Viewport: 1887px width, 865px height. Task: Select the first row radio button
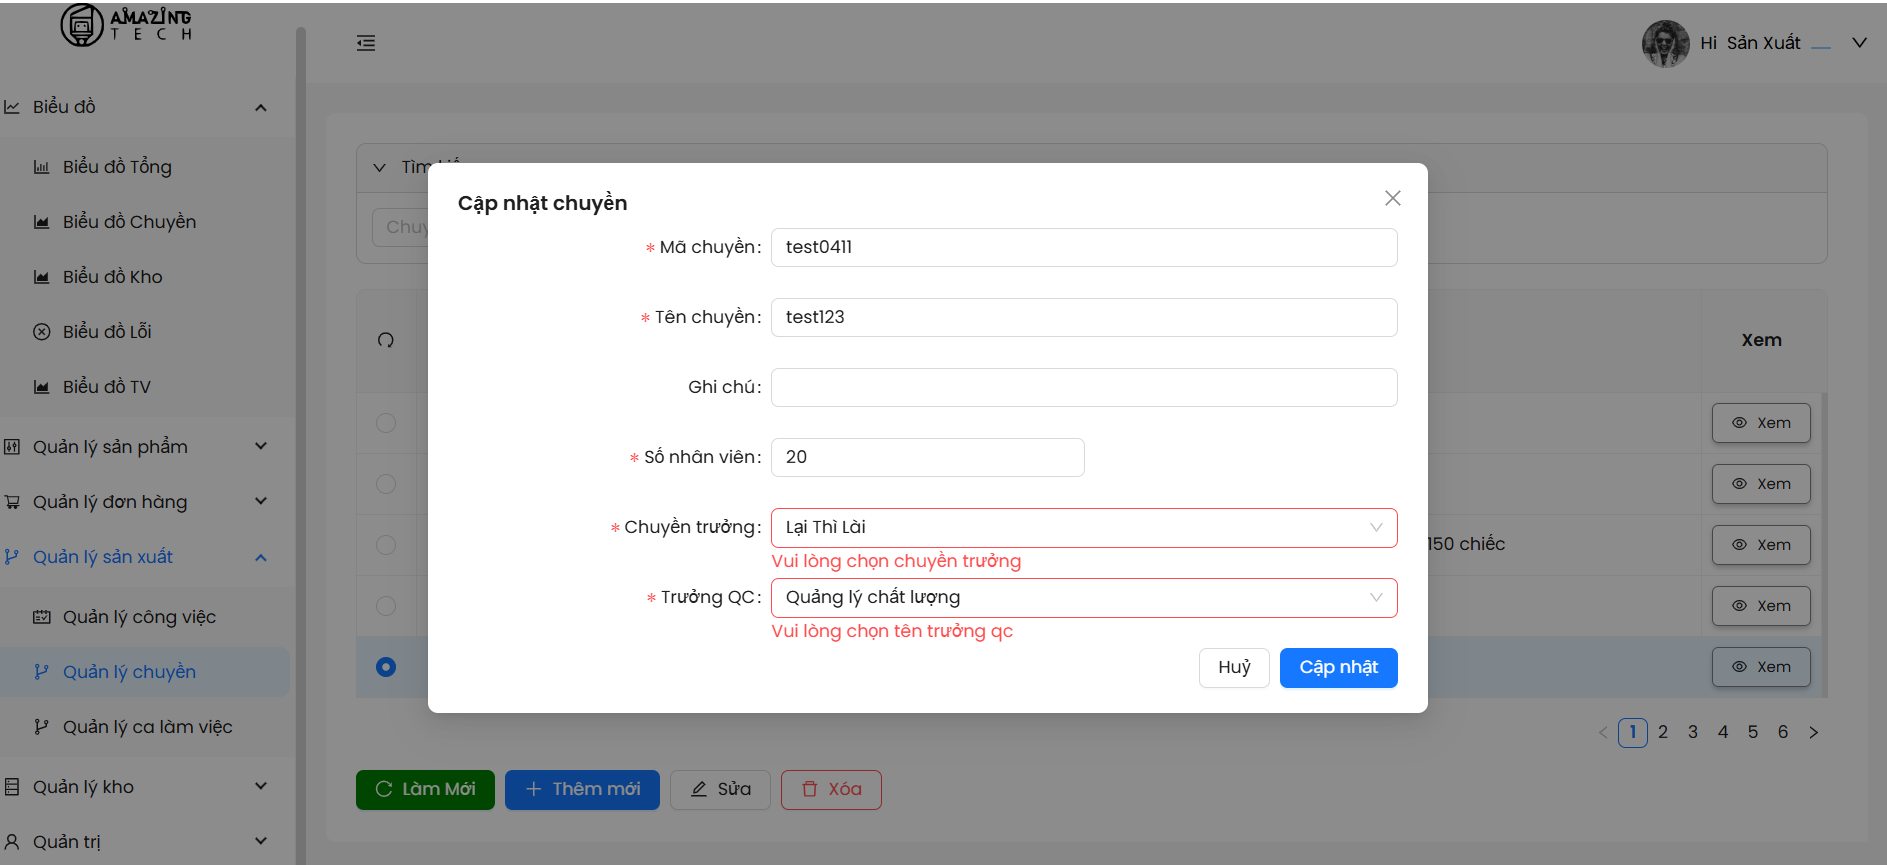click(x=386, y=423)
